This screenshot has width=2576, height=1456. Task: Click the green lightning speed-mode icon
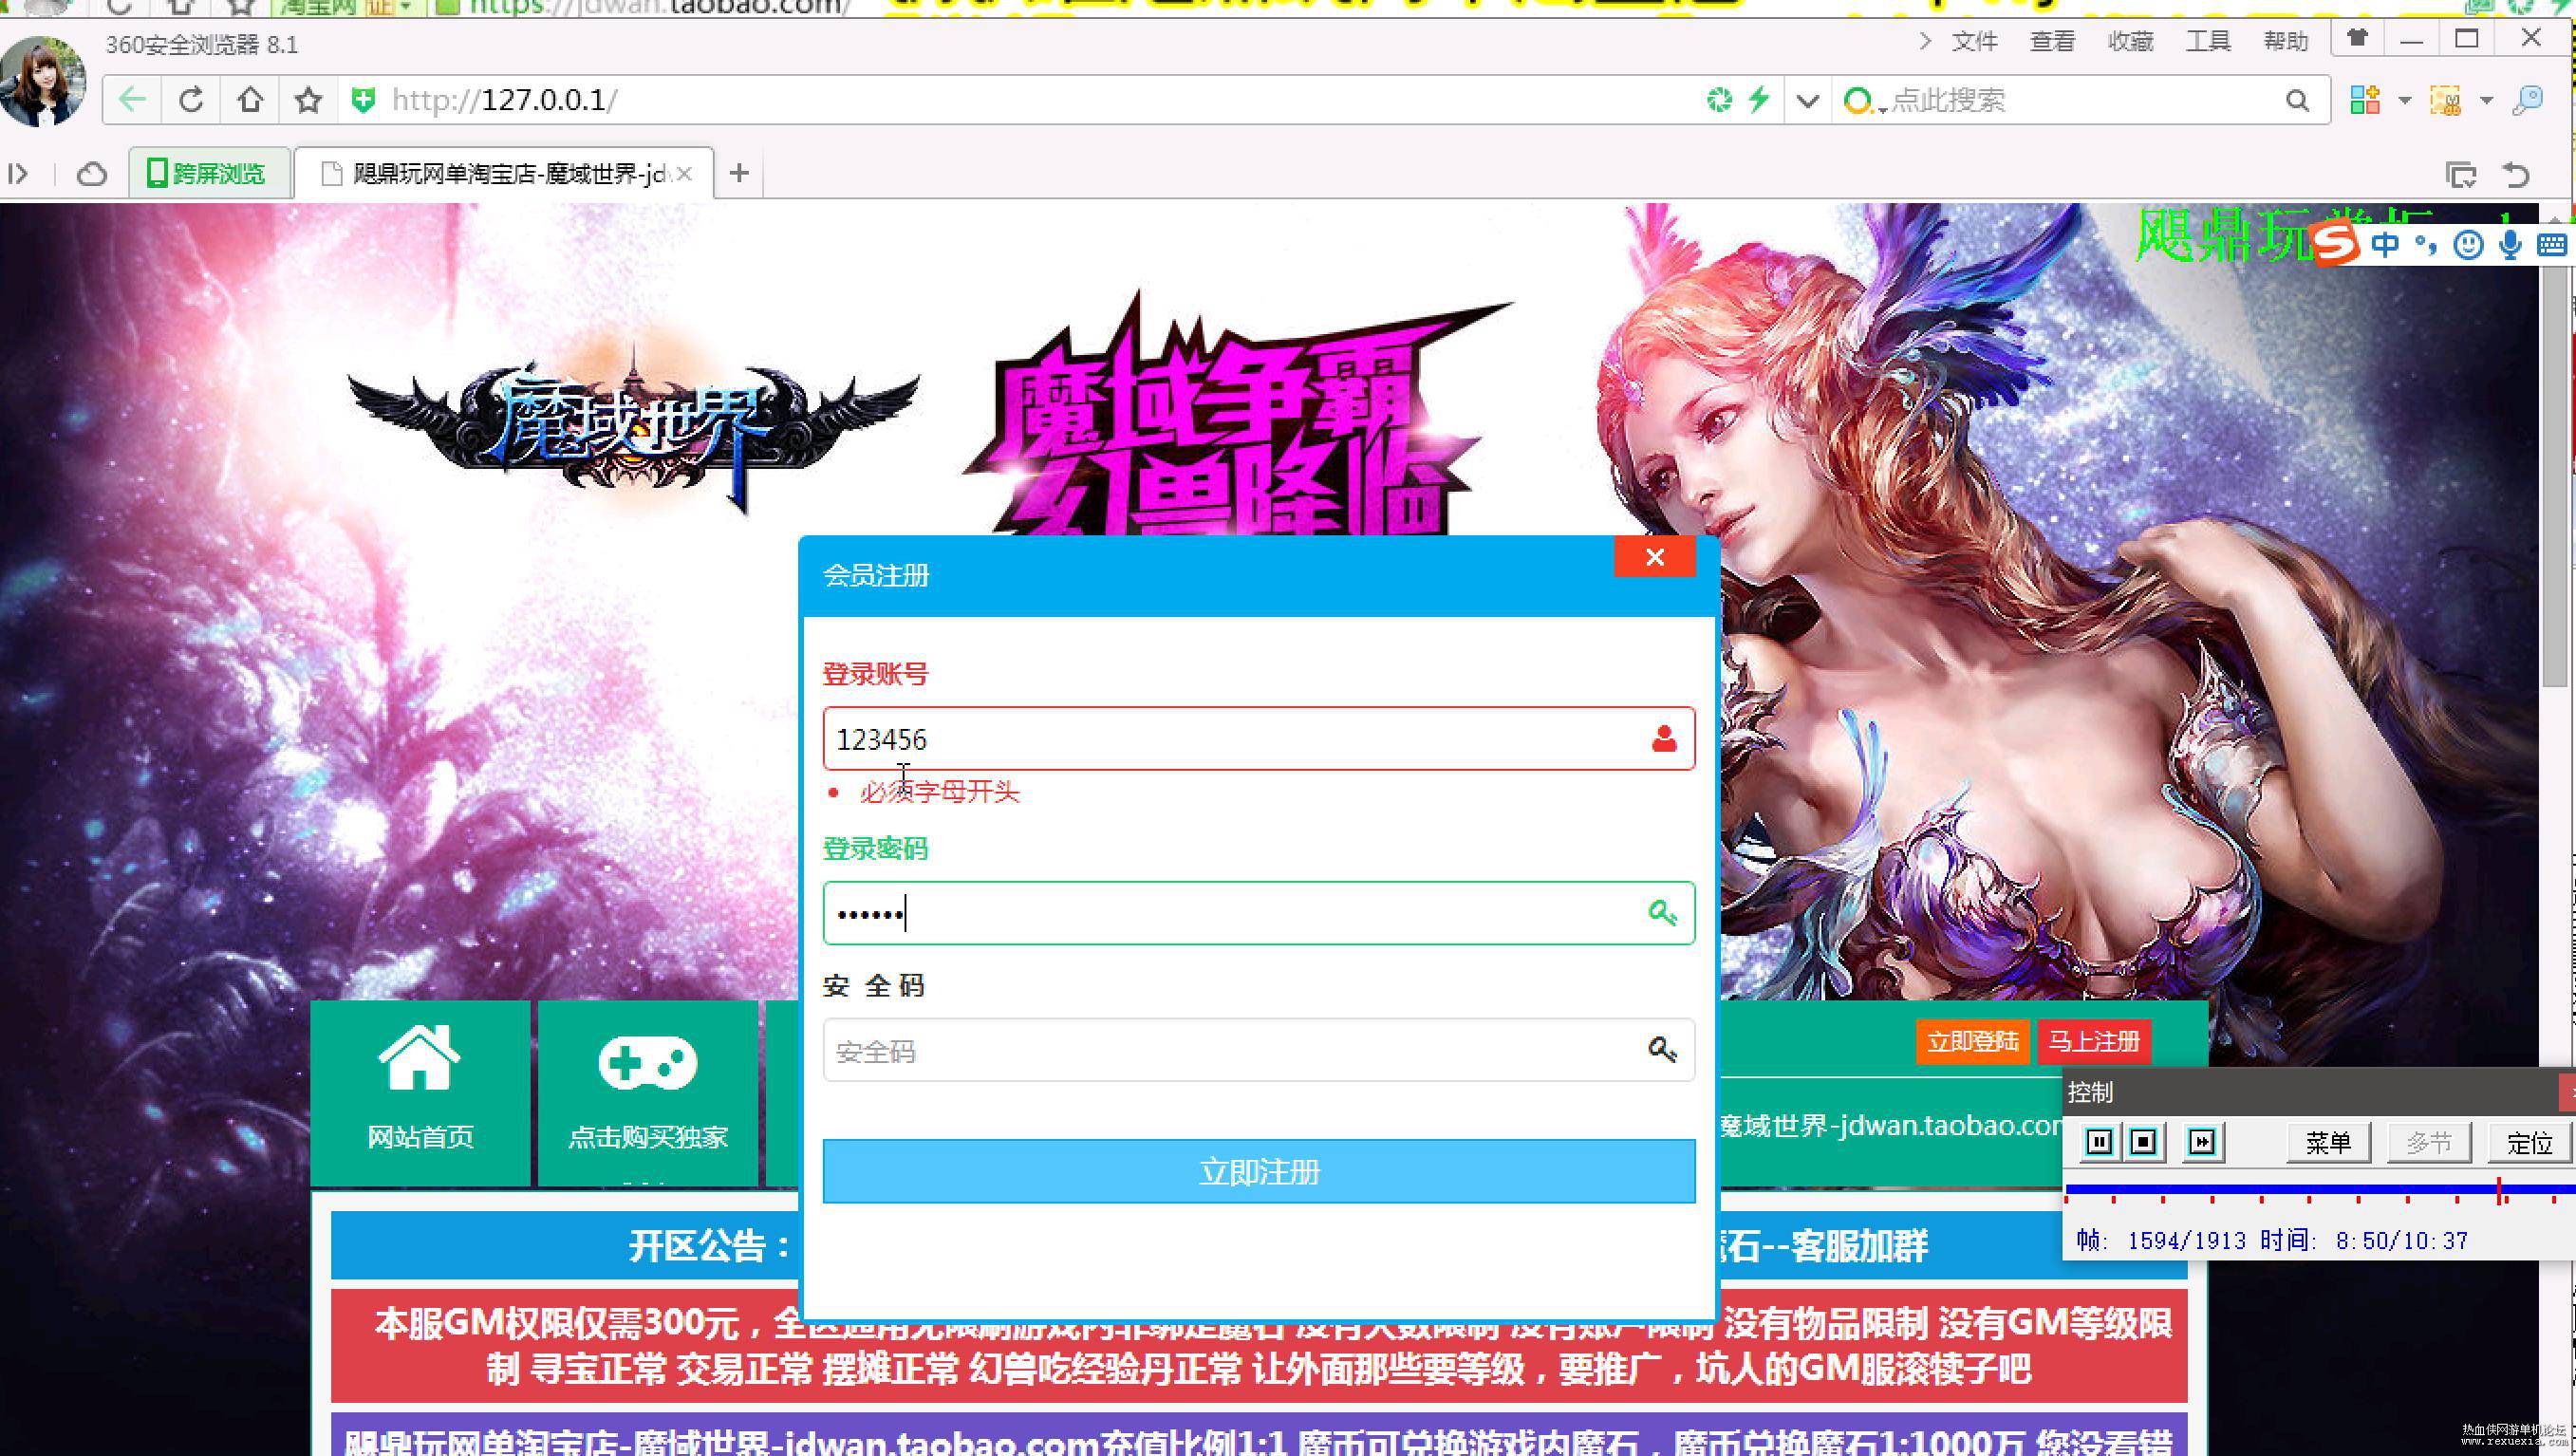(x=1759, y=99)
